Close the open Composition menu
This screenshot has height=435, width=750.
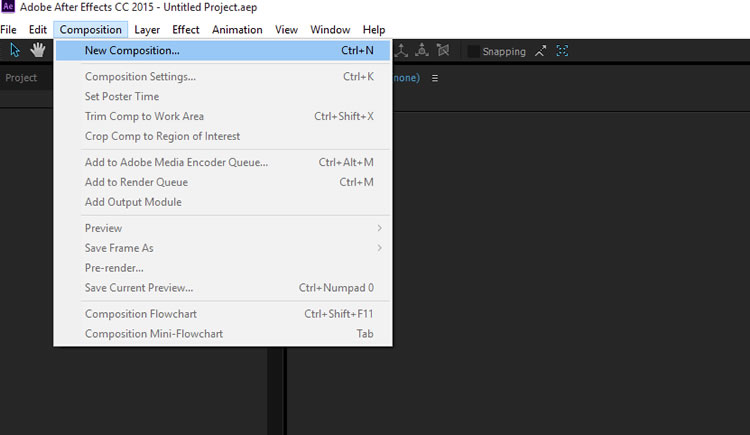(x=90, y=30)
